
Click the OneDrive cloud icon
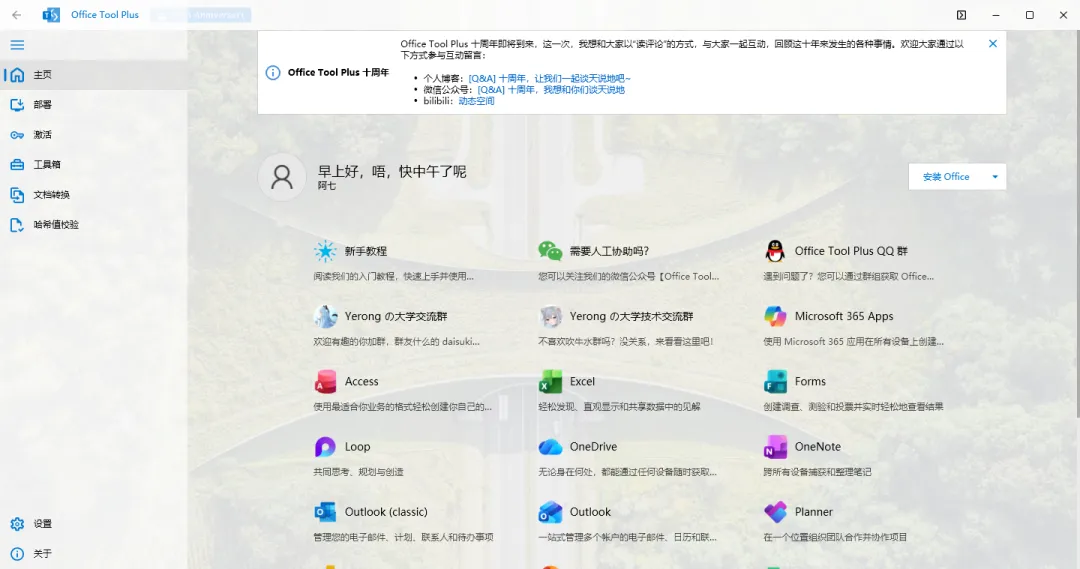(550, 446)
